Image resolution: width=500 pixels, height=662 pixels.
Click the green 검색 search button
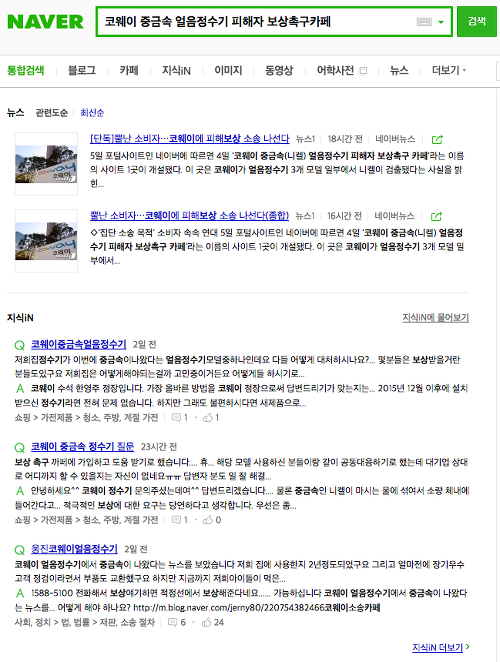click(477, 21)
